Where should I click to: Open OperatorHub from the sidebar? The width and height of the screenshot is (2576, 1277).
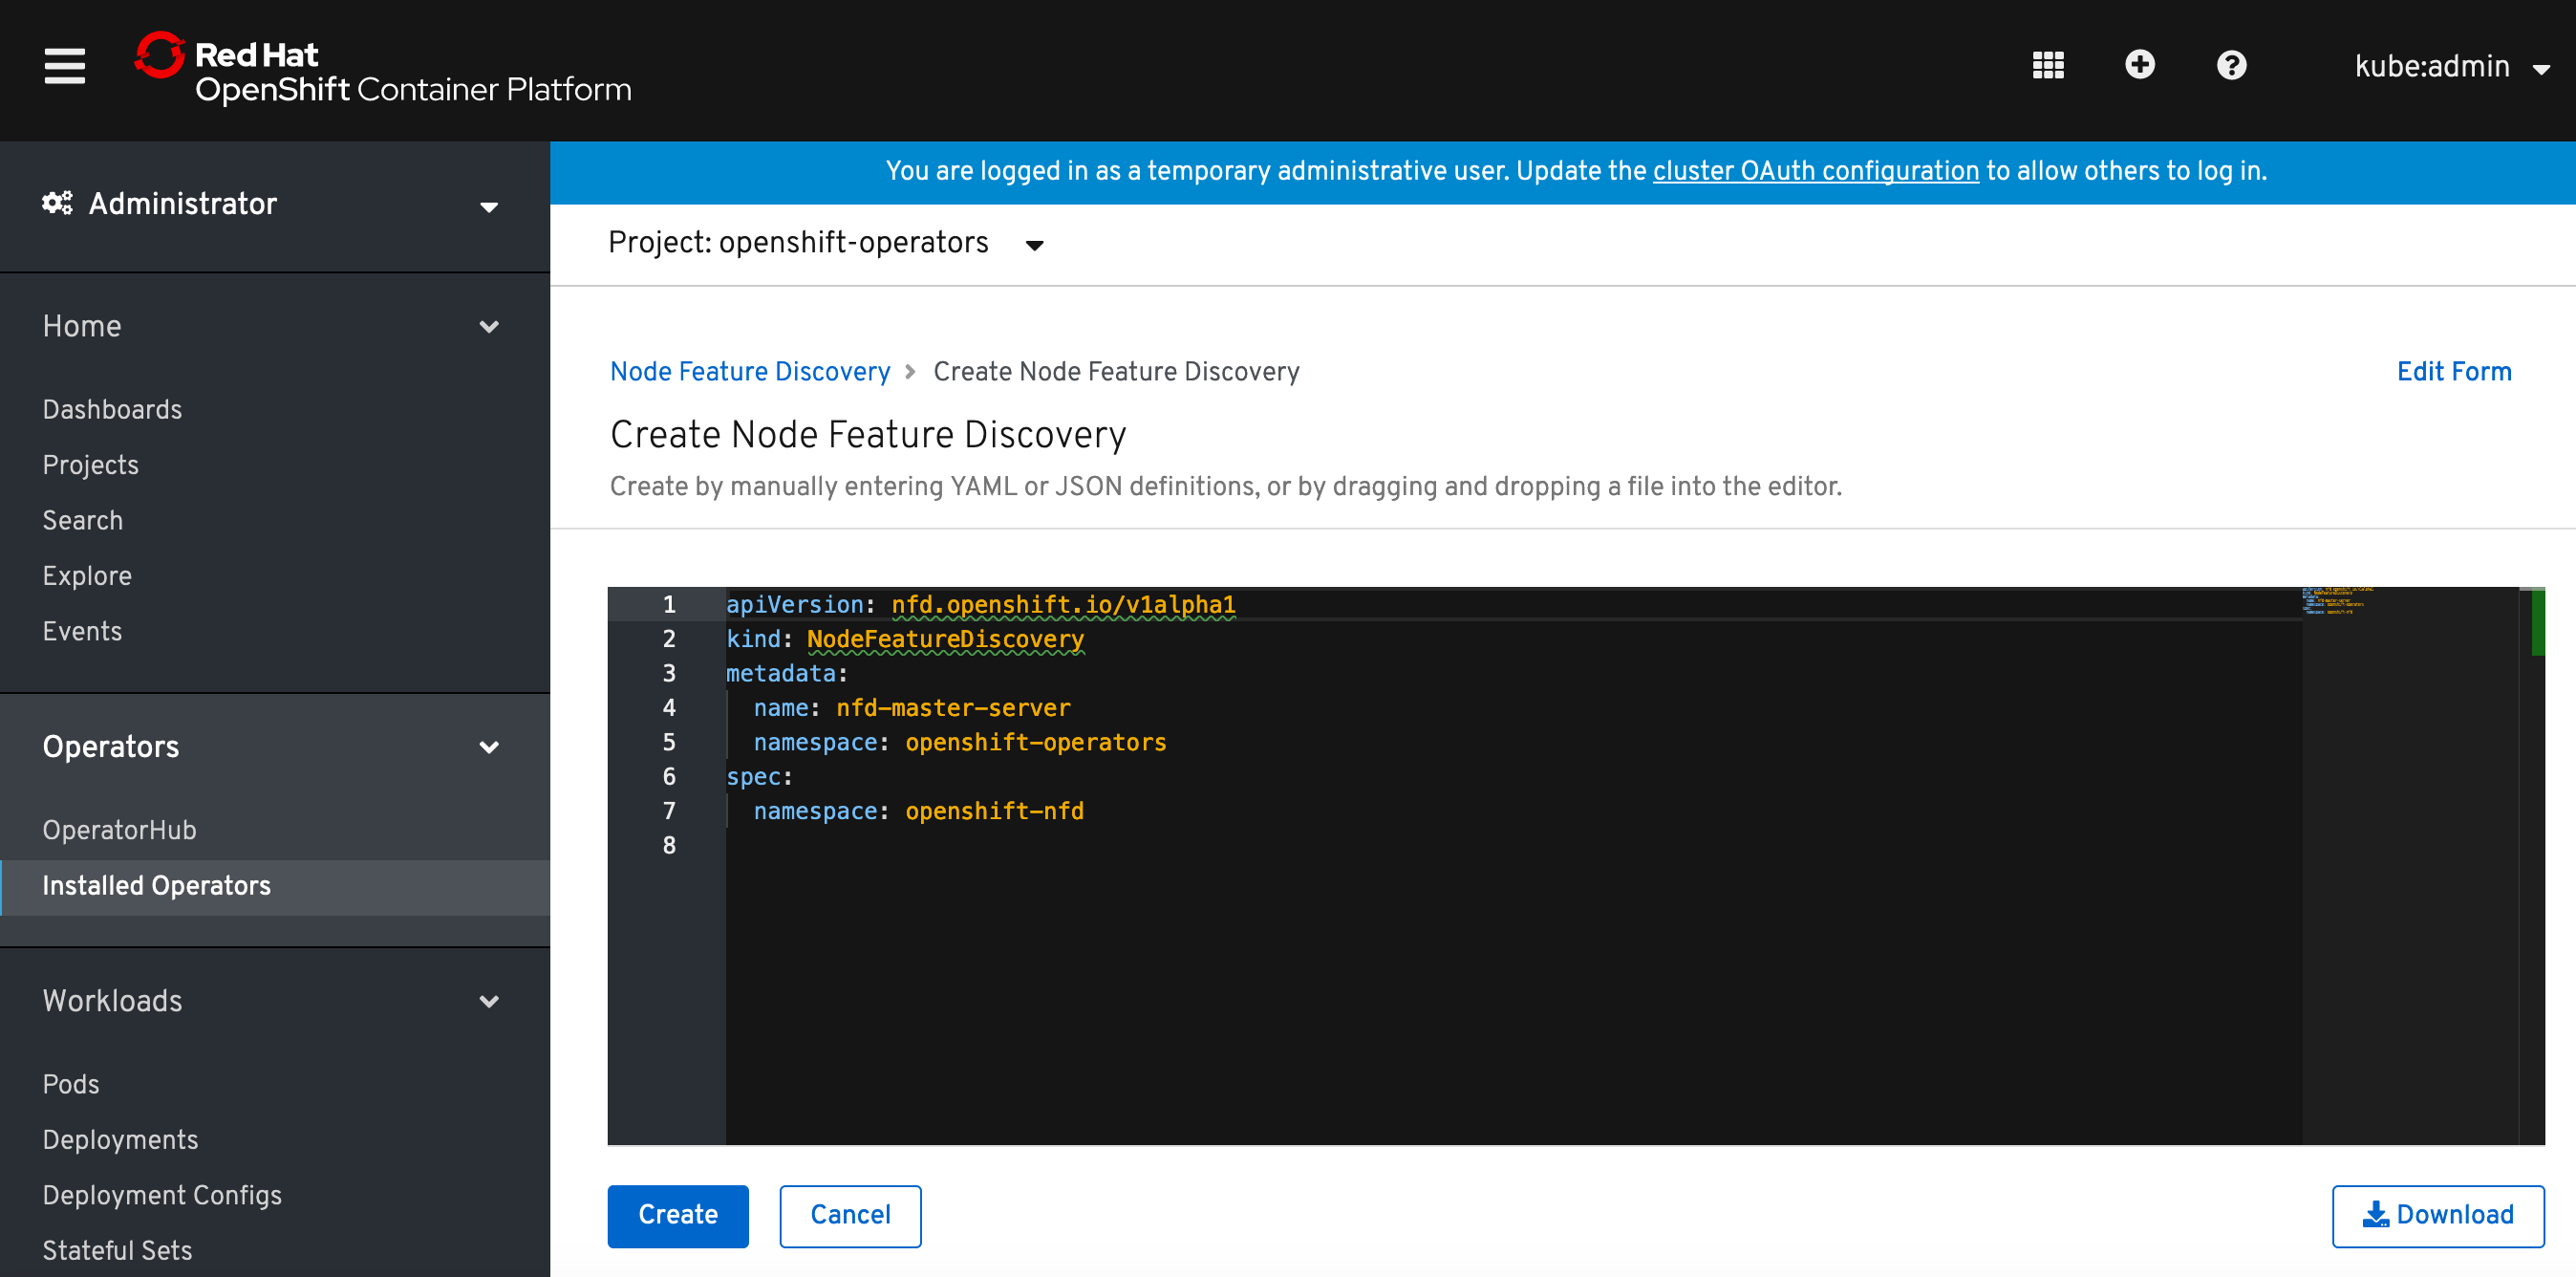[x=119, y=829]
